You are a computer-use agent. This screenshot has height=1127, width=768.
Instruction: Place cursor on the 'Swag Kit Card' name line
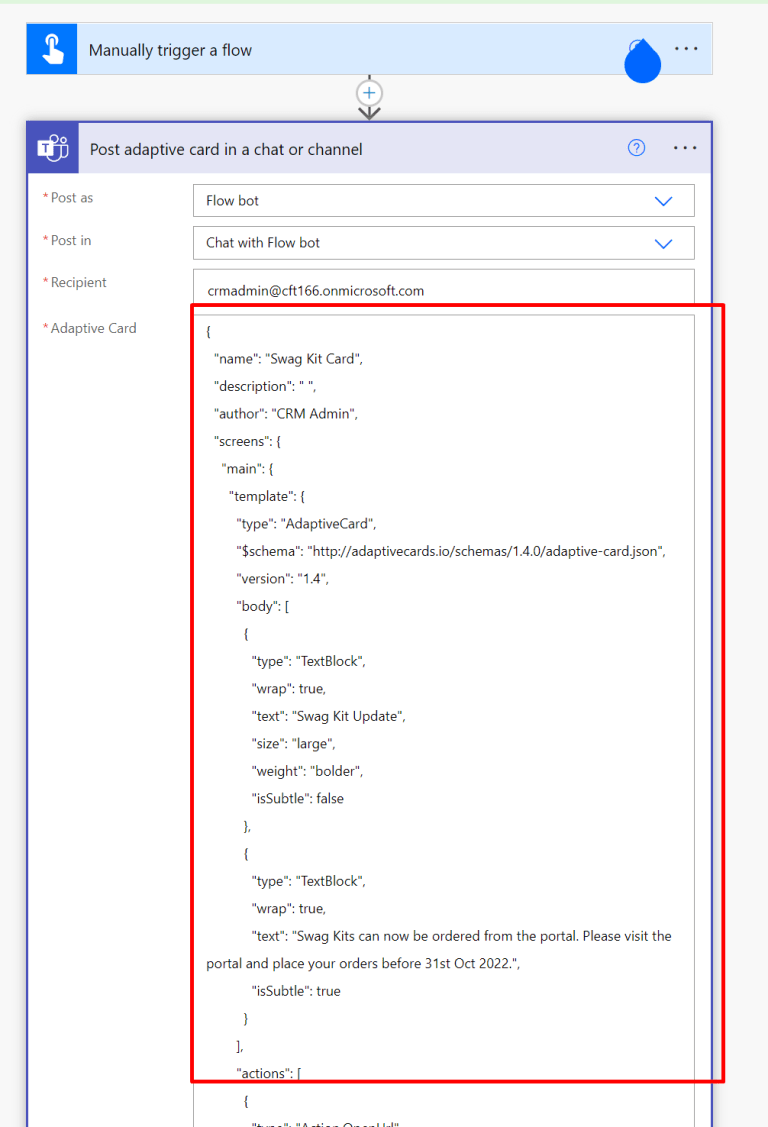pyautogui.click(x=288, y=359)
